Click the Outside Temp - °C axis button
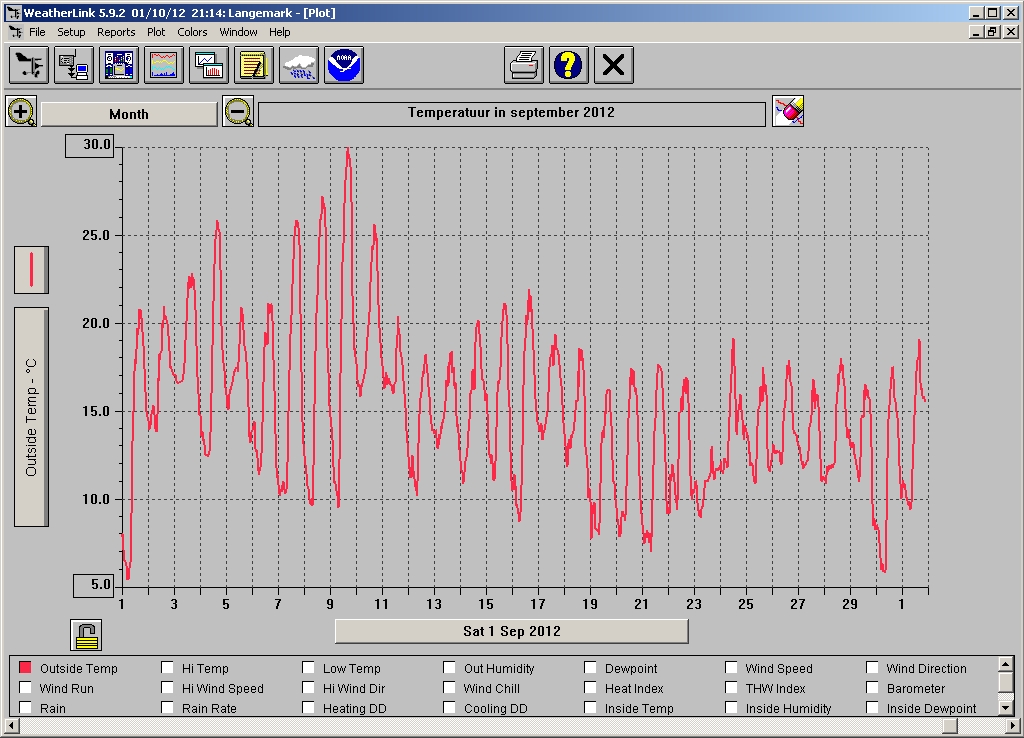The width and height of the screenshot is (1024, 738). pos(31,417)
